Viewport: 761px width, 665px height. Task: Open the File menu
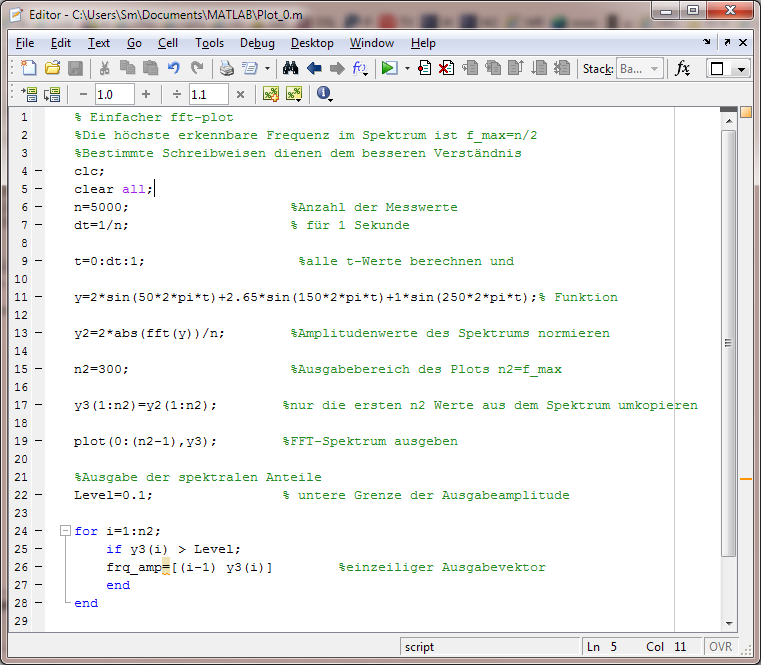(x=25, y=43)
